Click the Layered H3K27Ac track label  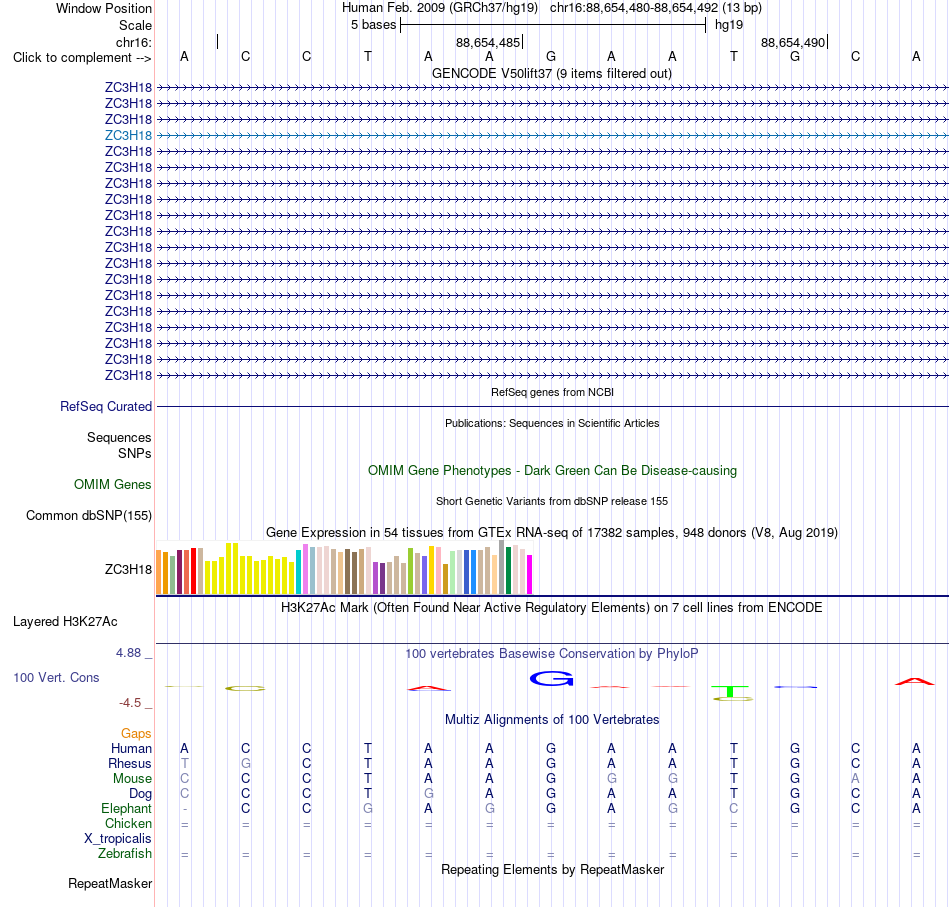65,622
